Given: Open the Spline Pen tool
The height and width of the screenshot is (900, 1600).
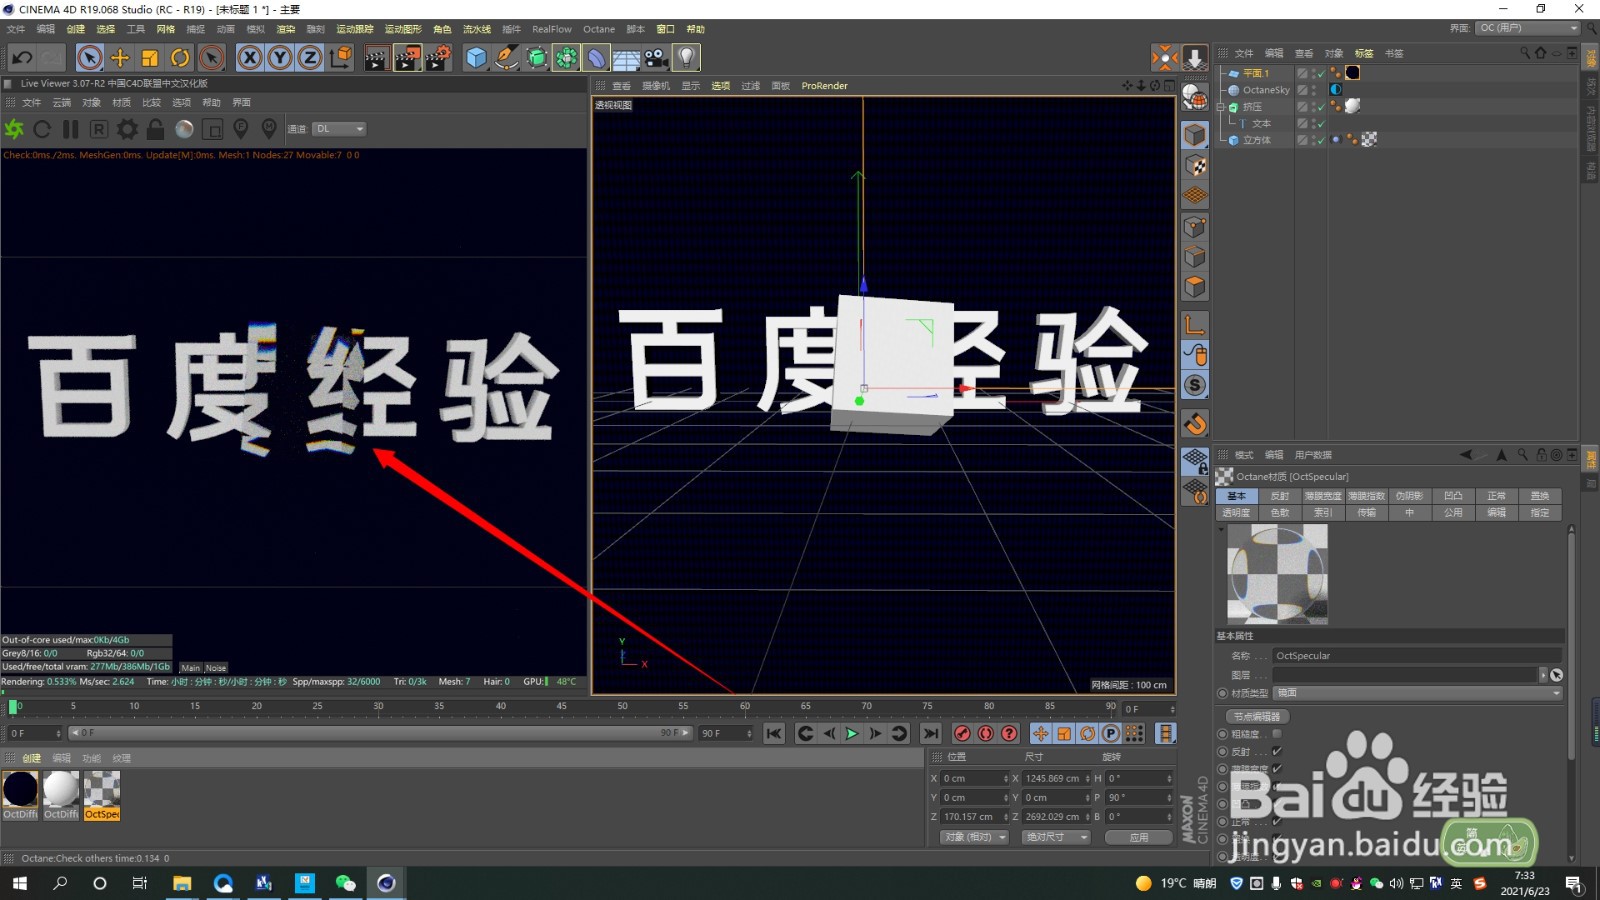Looking at the screenshot, I should 506,57.
